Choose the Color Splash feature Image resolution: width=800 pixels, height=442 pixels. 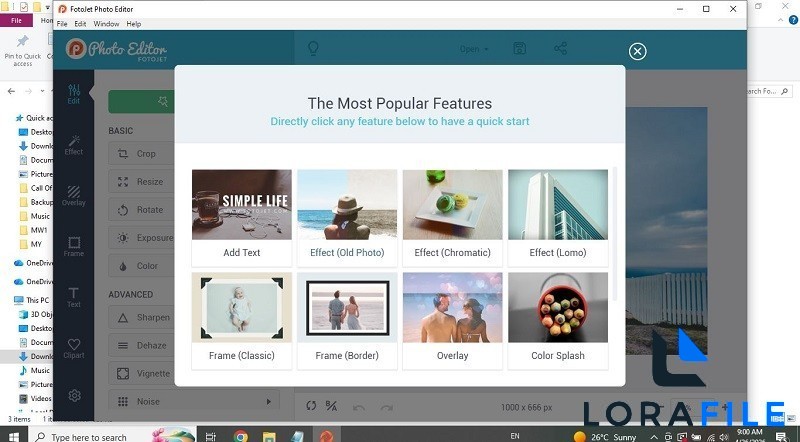point(558,321)
